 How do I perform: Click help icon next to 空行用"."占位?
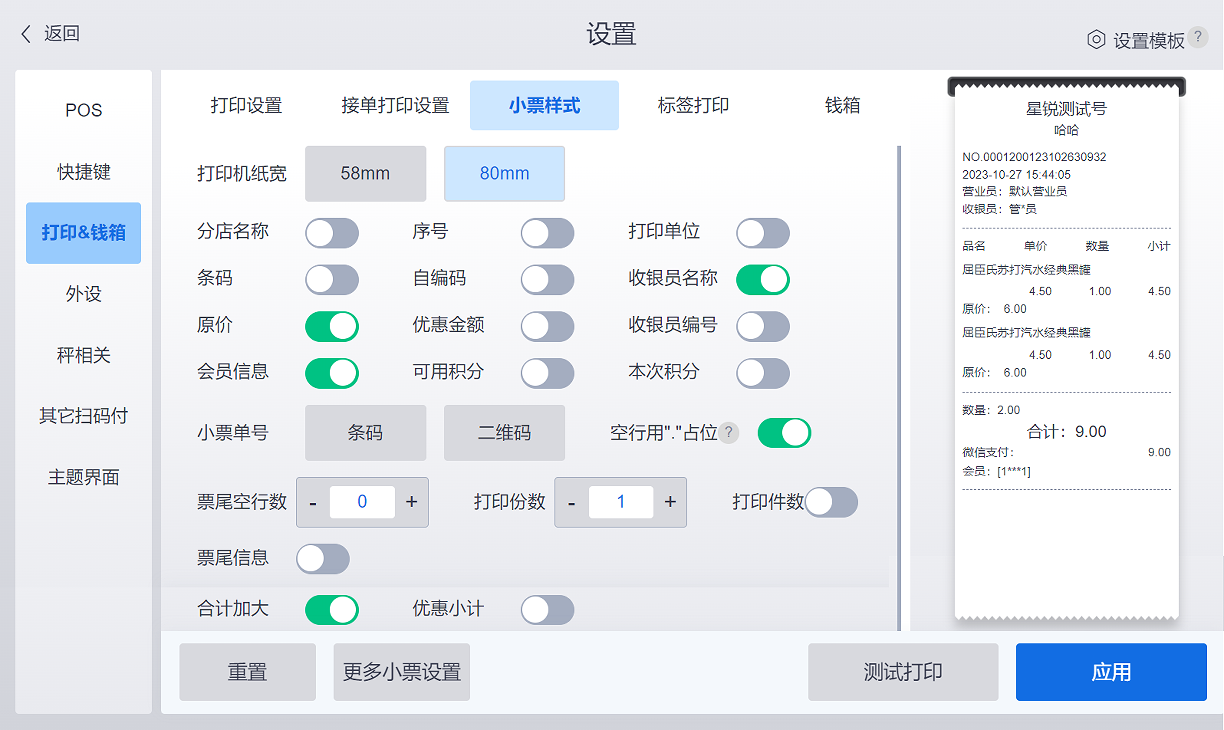730,433
